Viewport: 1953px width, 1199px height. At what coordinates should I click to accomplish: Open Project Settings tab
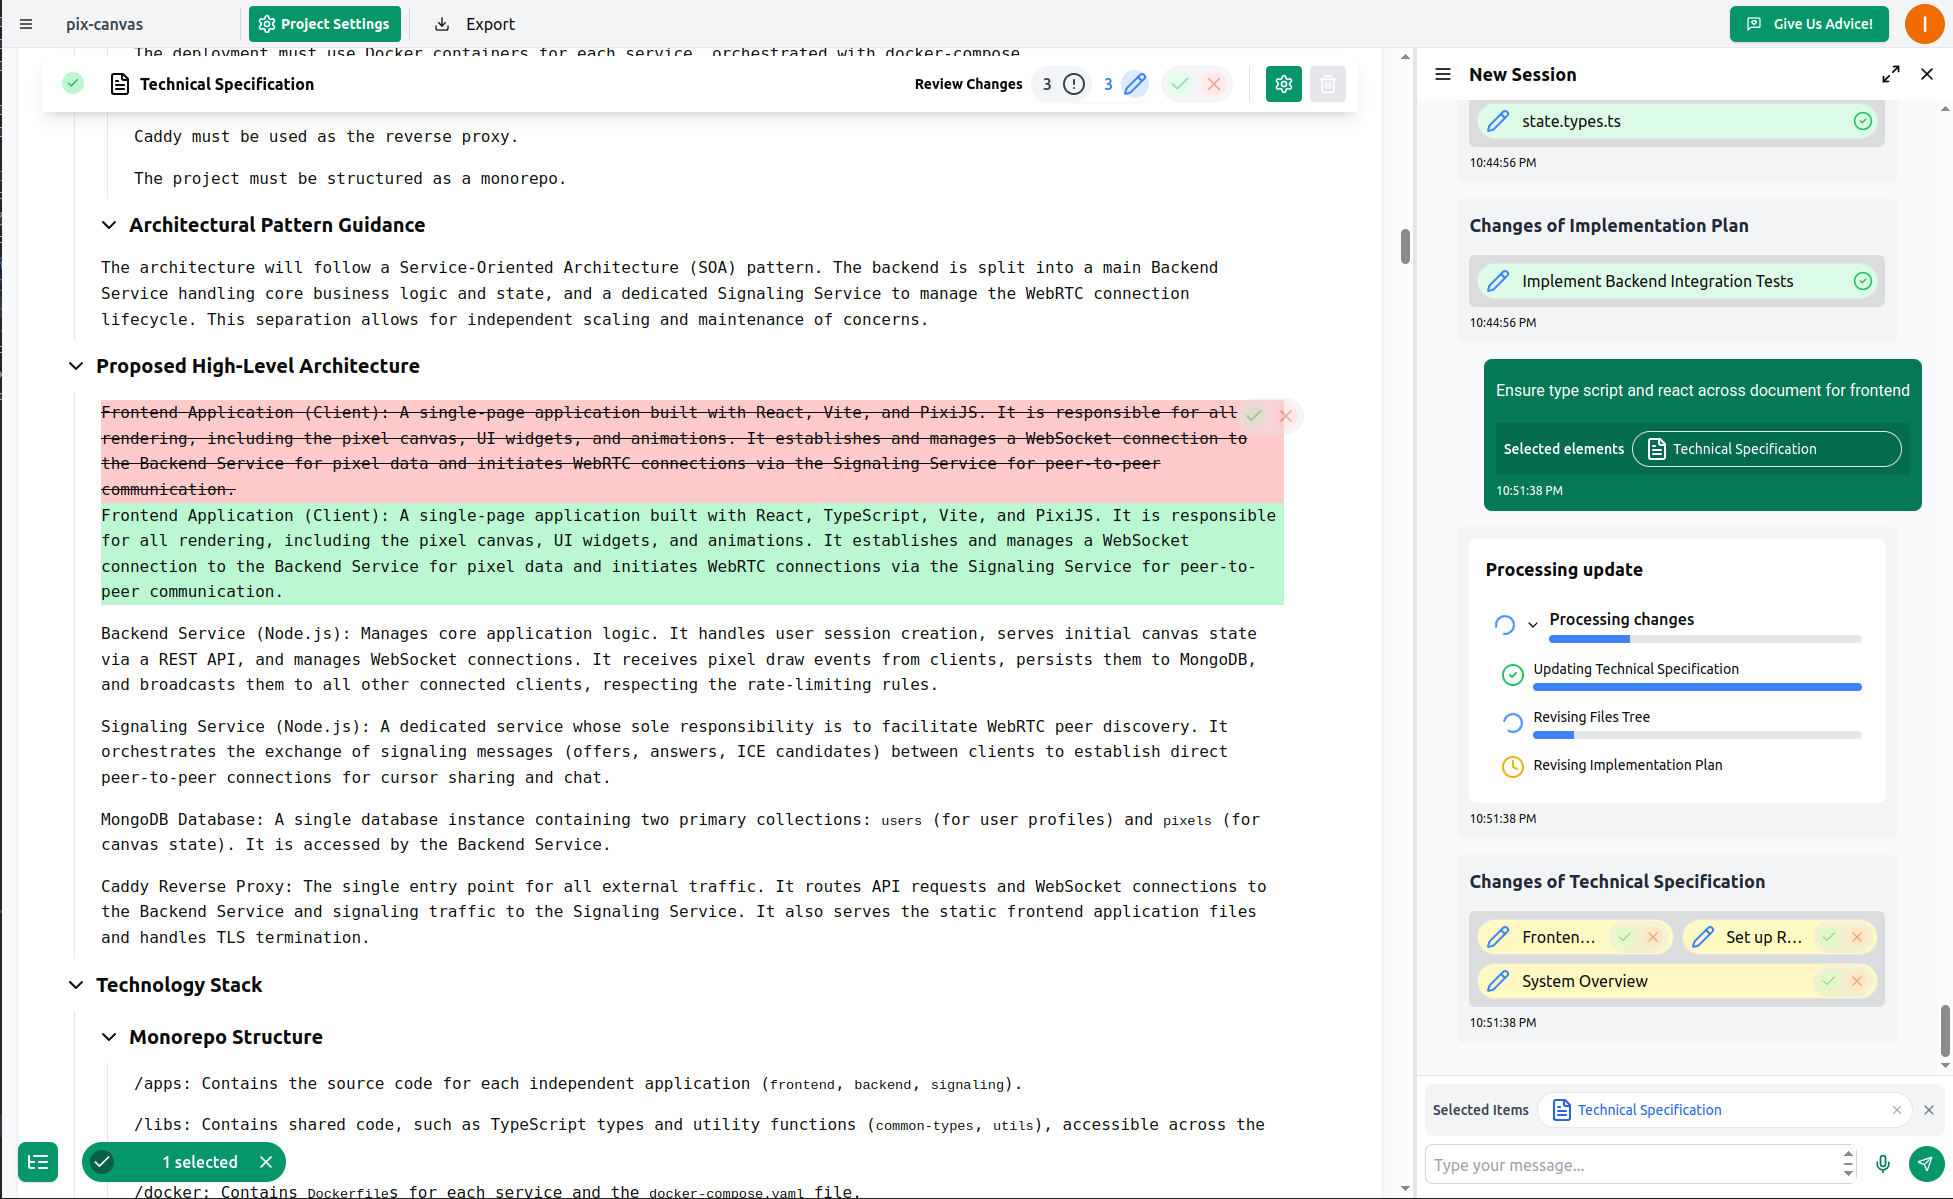coord(324,24)
